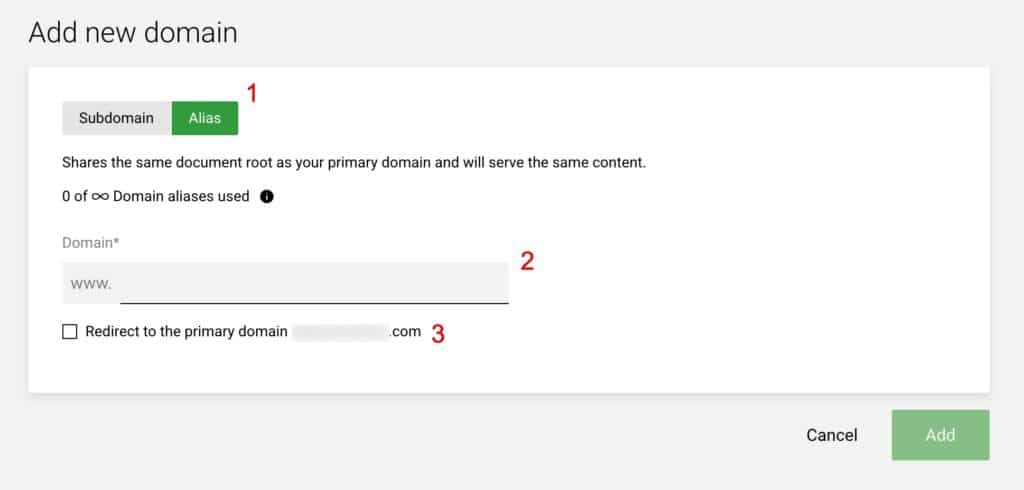This screenshot has height=490, width=1024.
Task: Click the green Add button
Action: click(x=940, y=435)
